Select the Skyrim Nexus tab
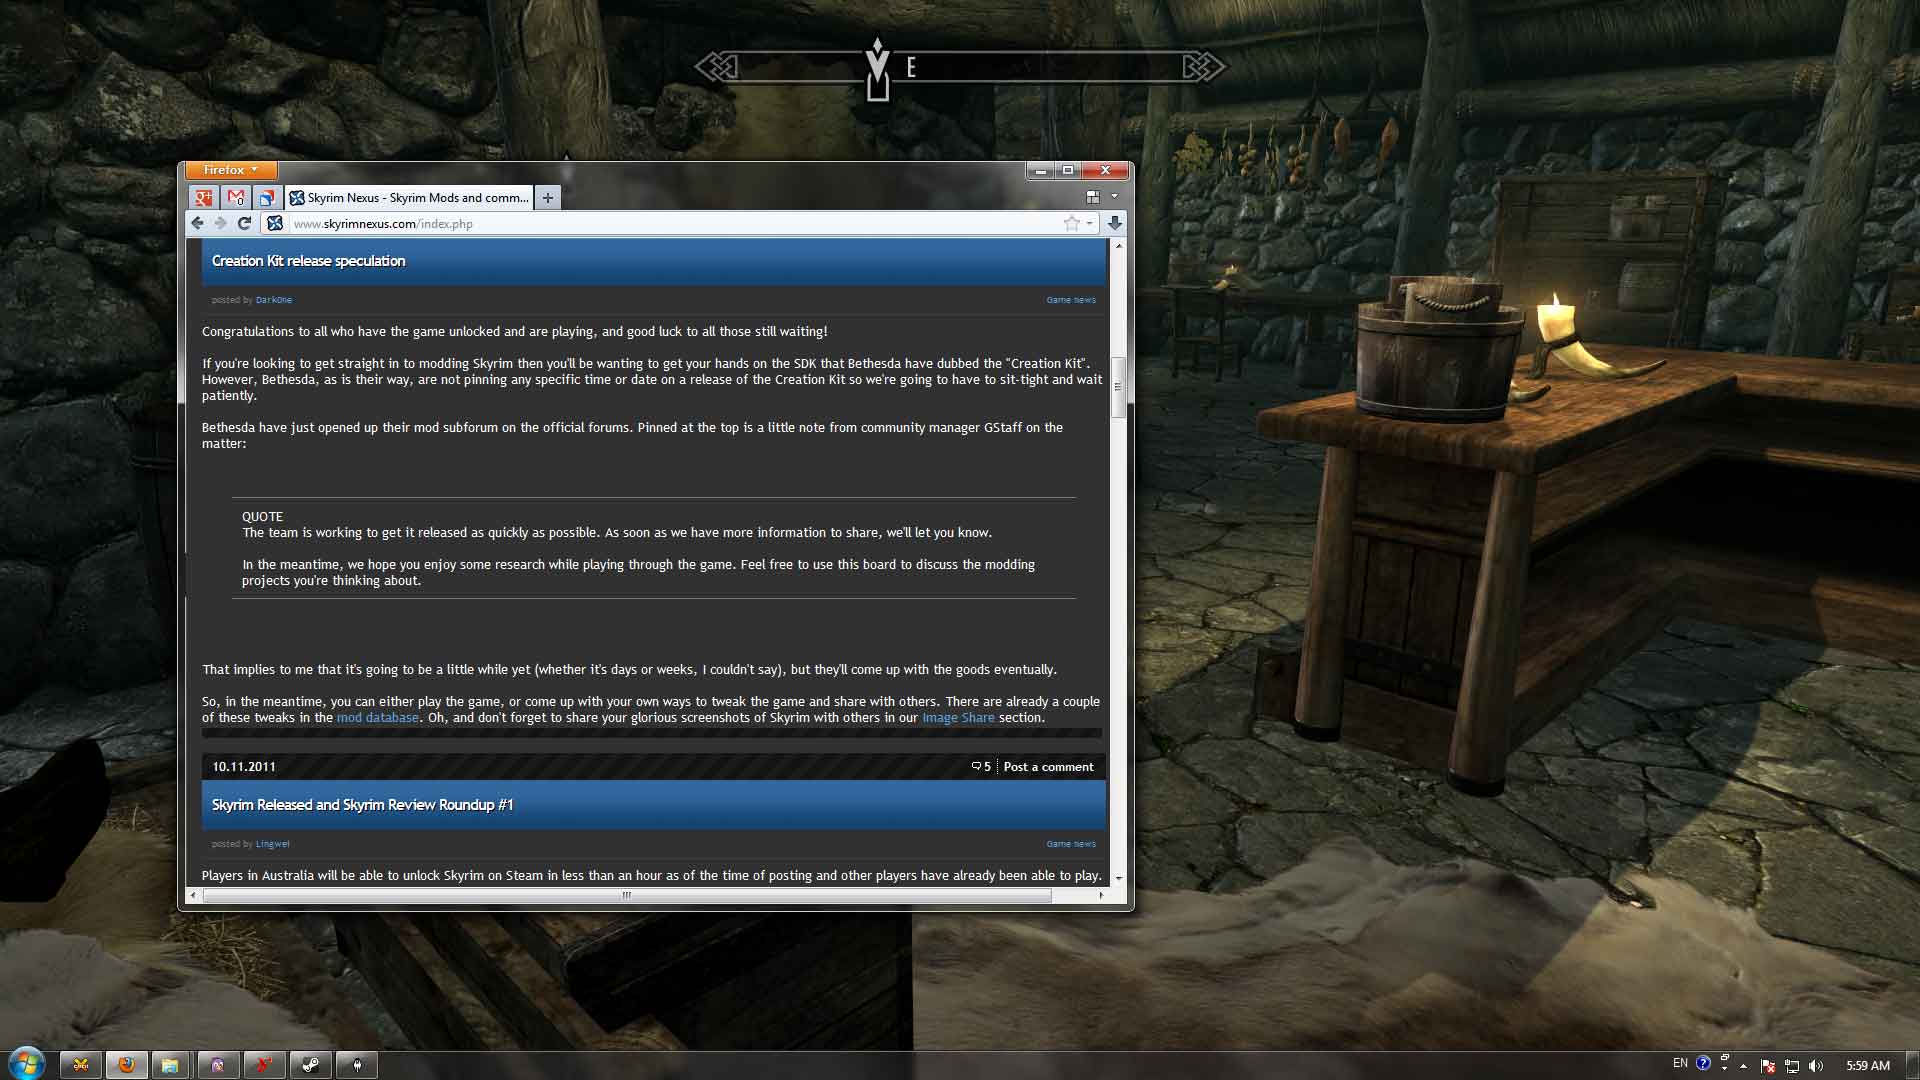 (410, 198)
